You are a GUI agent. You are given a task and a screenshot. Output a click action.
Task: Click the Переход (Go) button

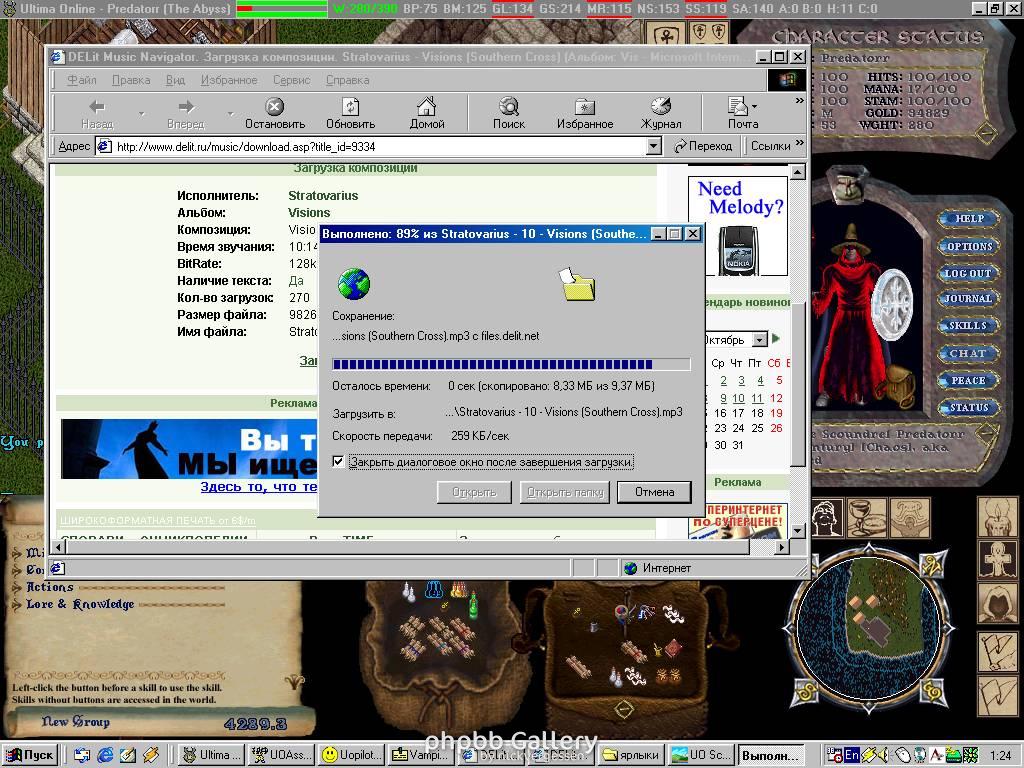[703, 146]
